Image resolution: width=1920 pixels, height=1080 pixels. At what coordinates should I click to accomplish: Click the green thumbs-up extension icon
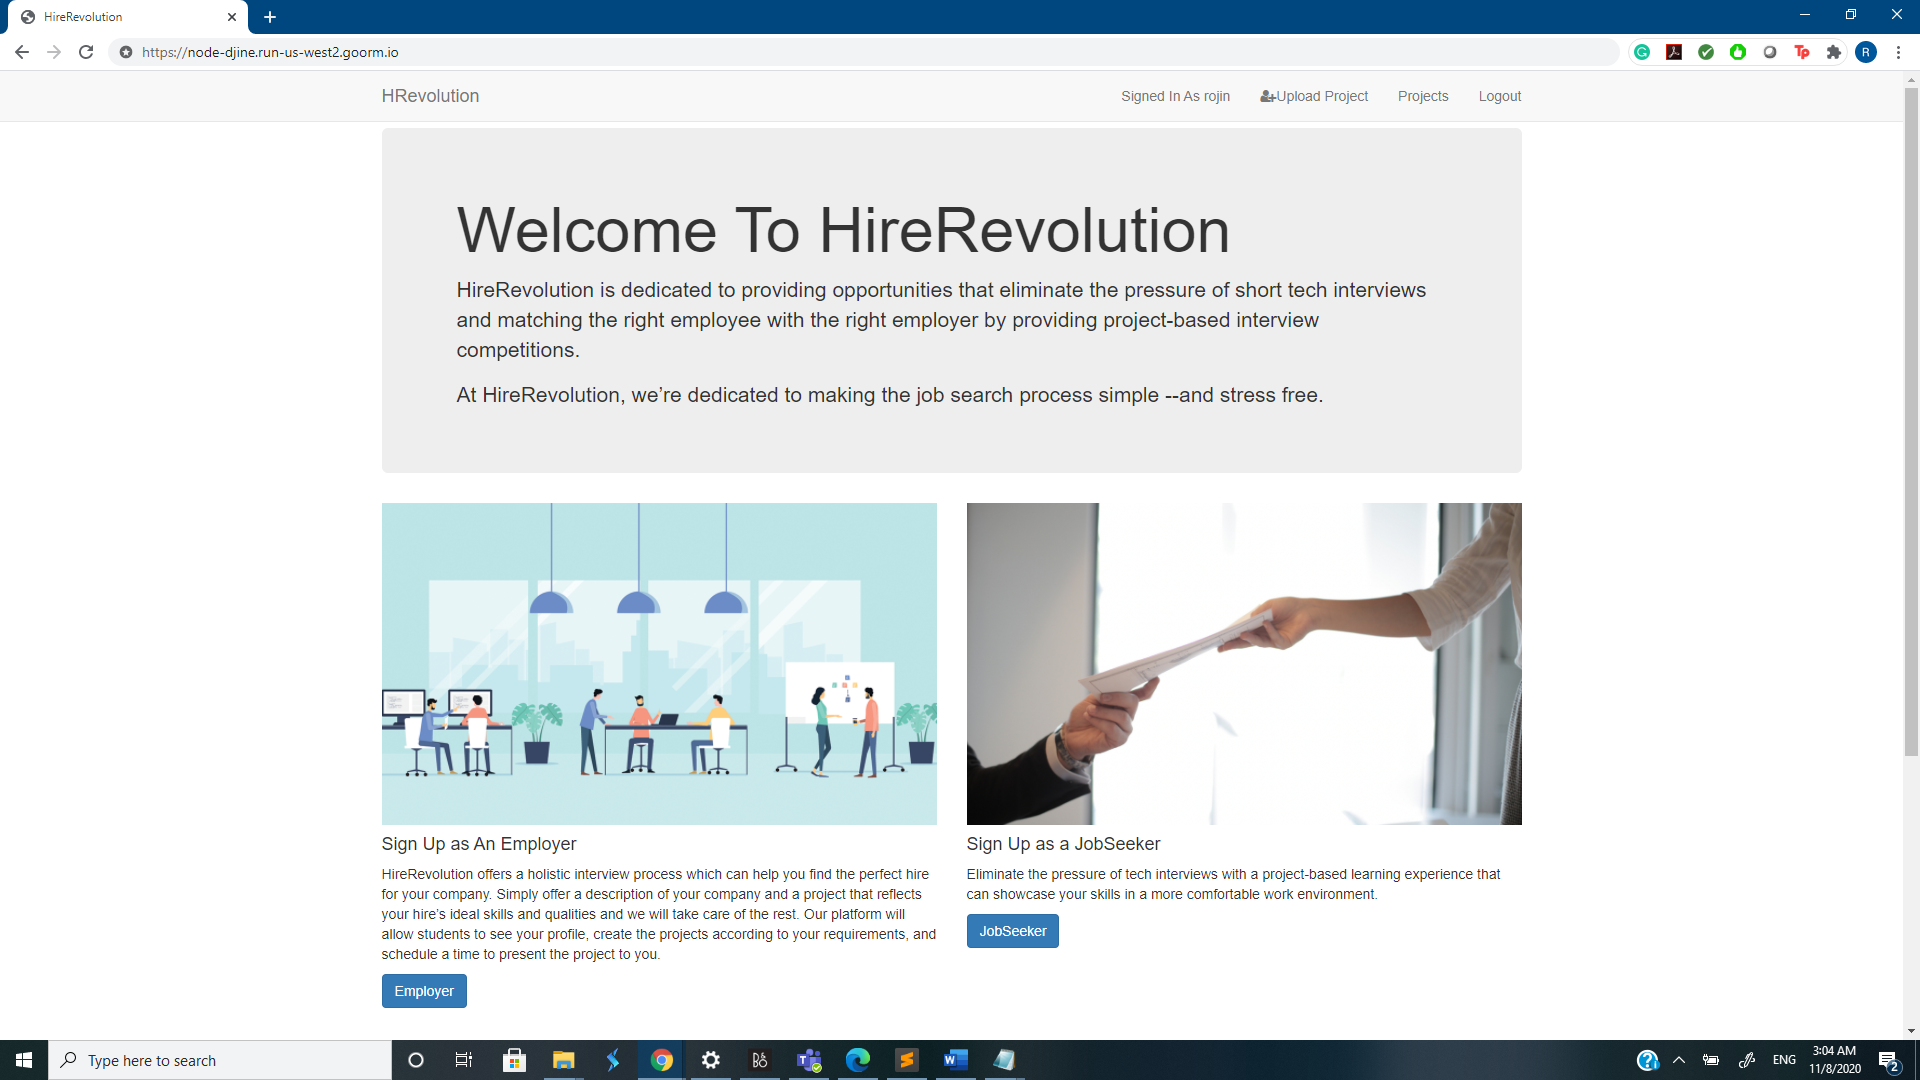click(x=1738, y=52)
